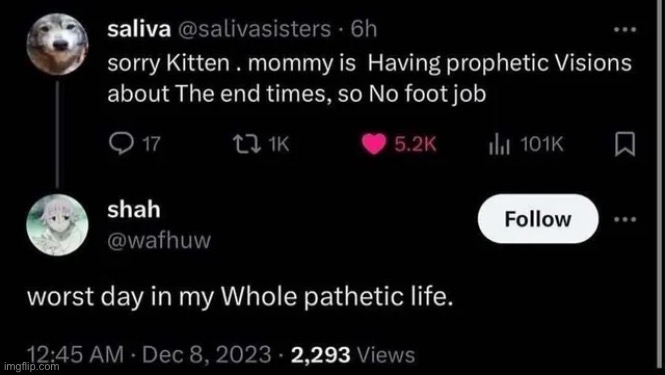
Task: Visit the @wafhuw profile handle
Action: click(159, 241)
